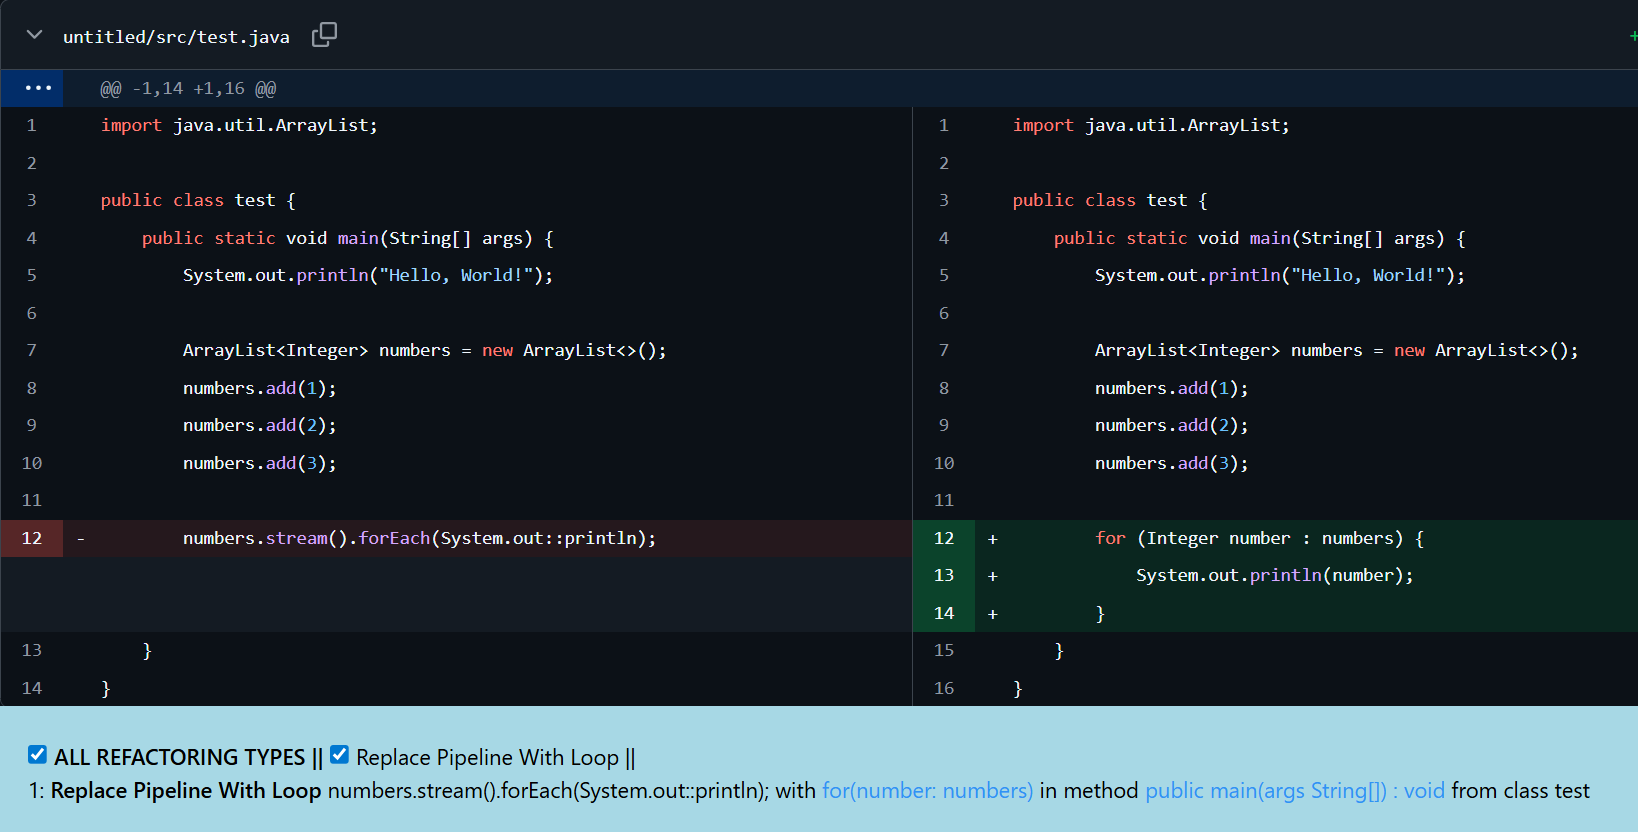
Task: Toggle the ALL REFACTORING TYPES checkbox
Action: tap(38, 755)
